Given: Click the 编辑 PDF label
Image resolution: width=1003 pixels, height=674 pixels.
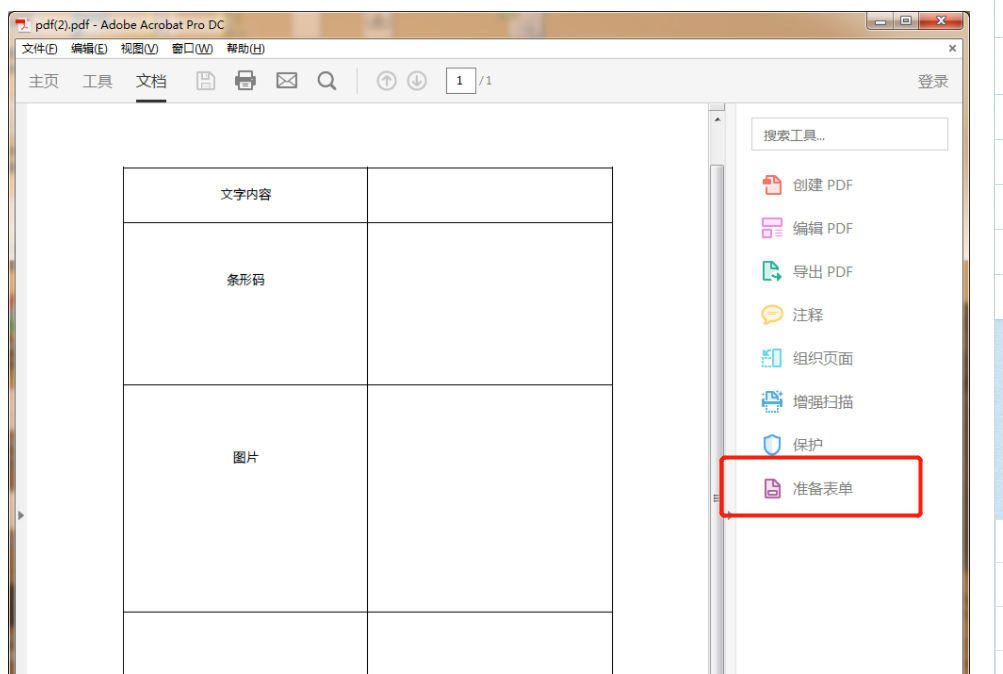Looking at the screenshot, I should (x=823, y=228).
